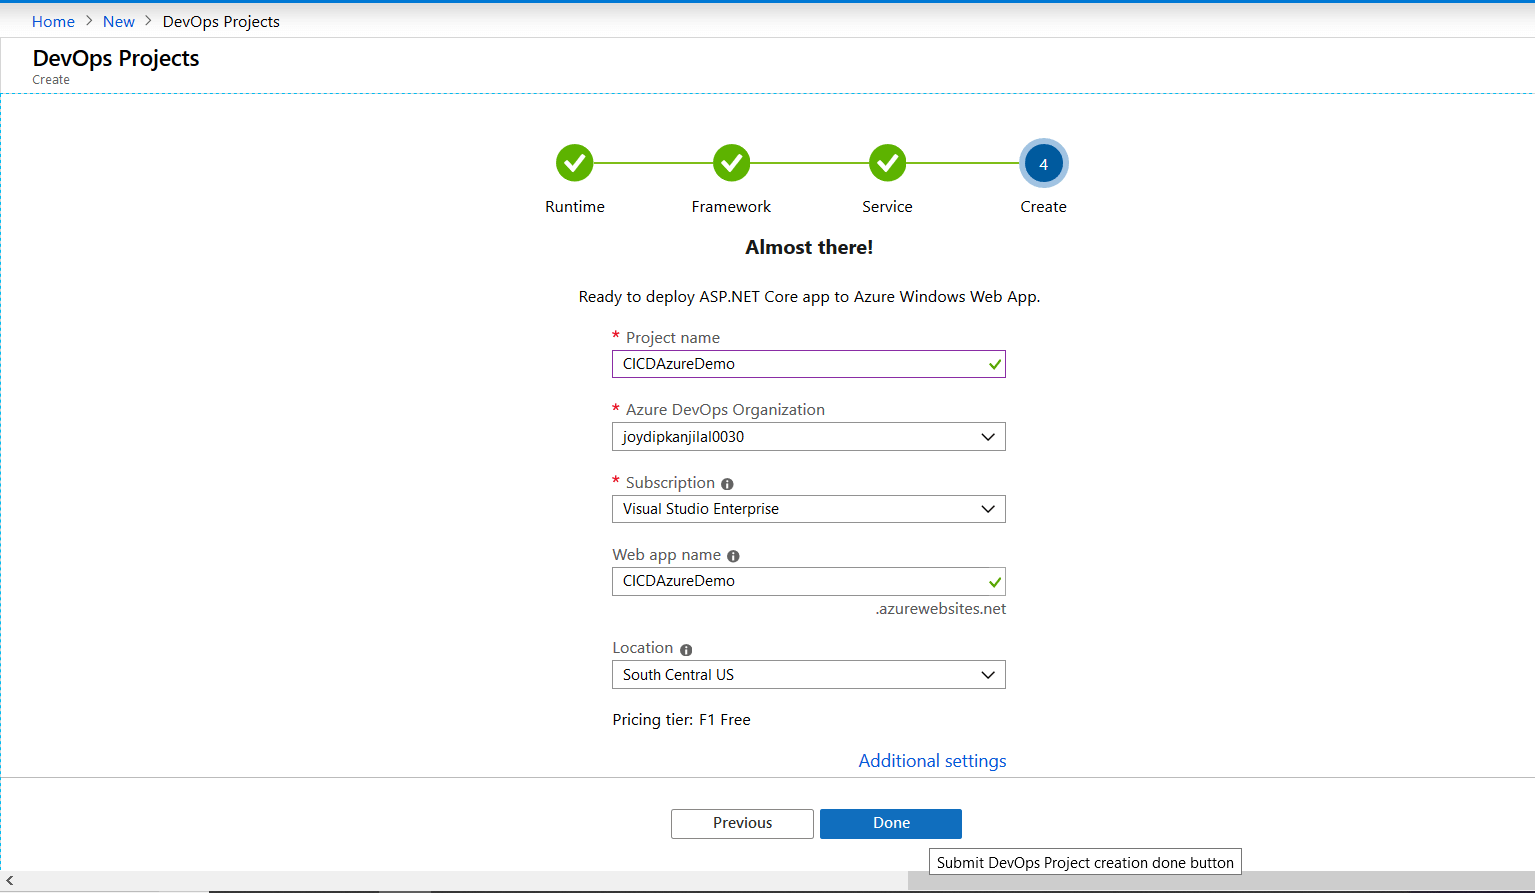Go to the Home breadcrumb

click(x=53, y=21)
